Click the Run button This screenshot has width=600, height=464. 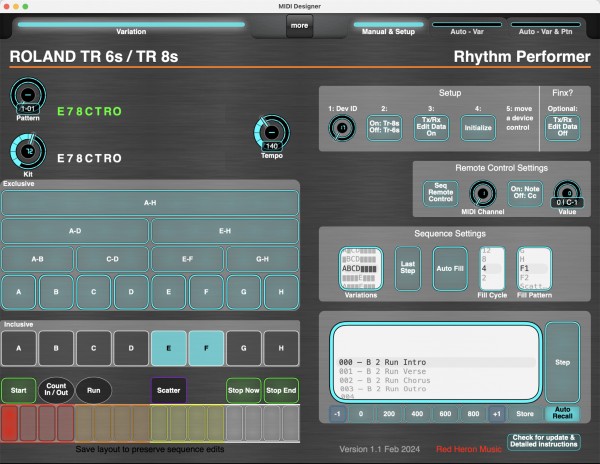[x=94, y=391]
